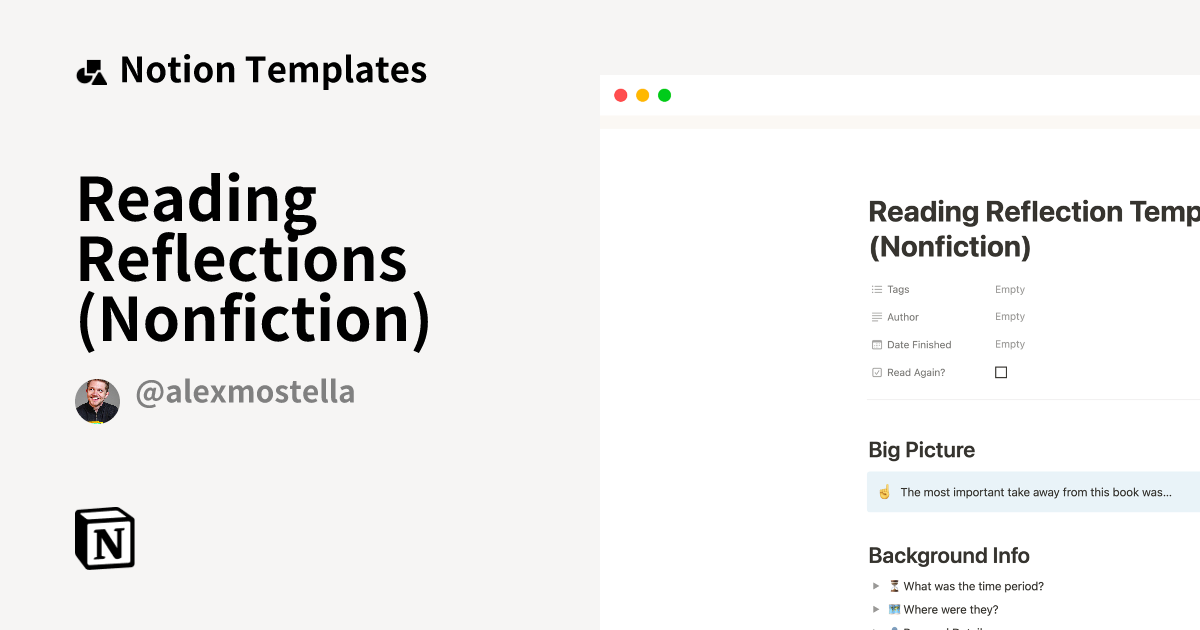Click the green full-screen traffic light

(663, 95)
